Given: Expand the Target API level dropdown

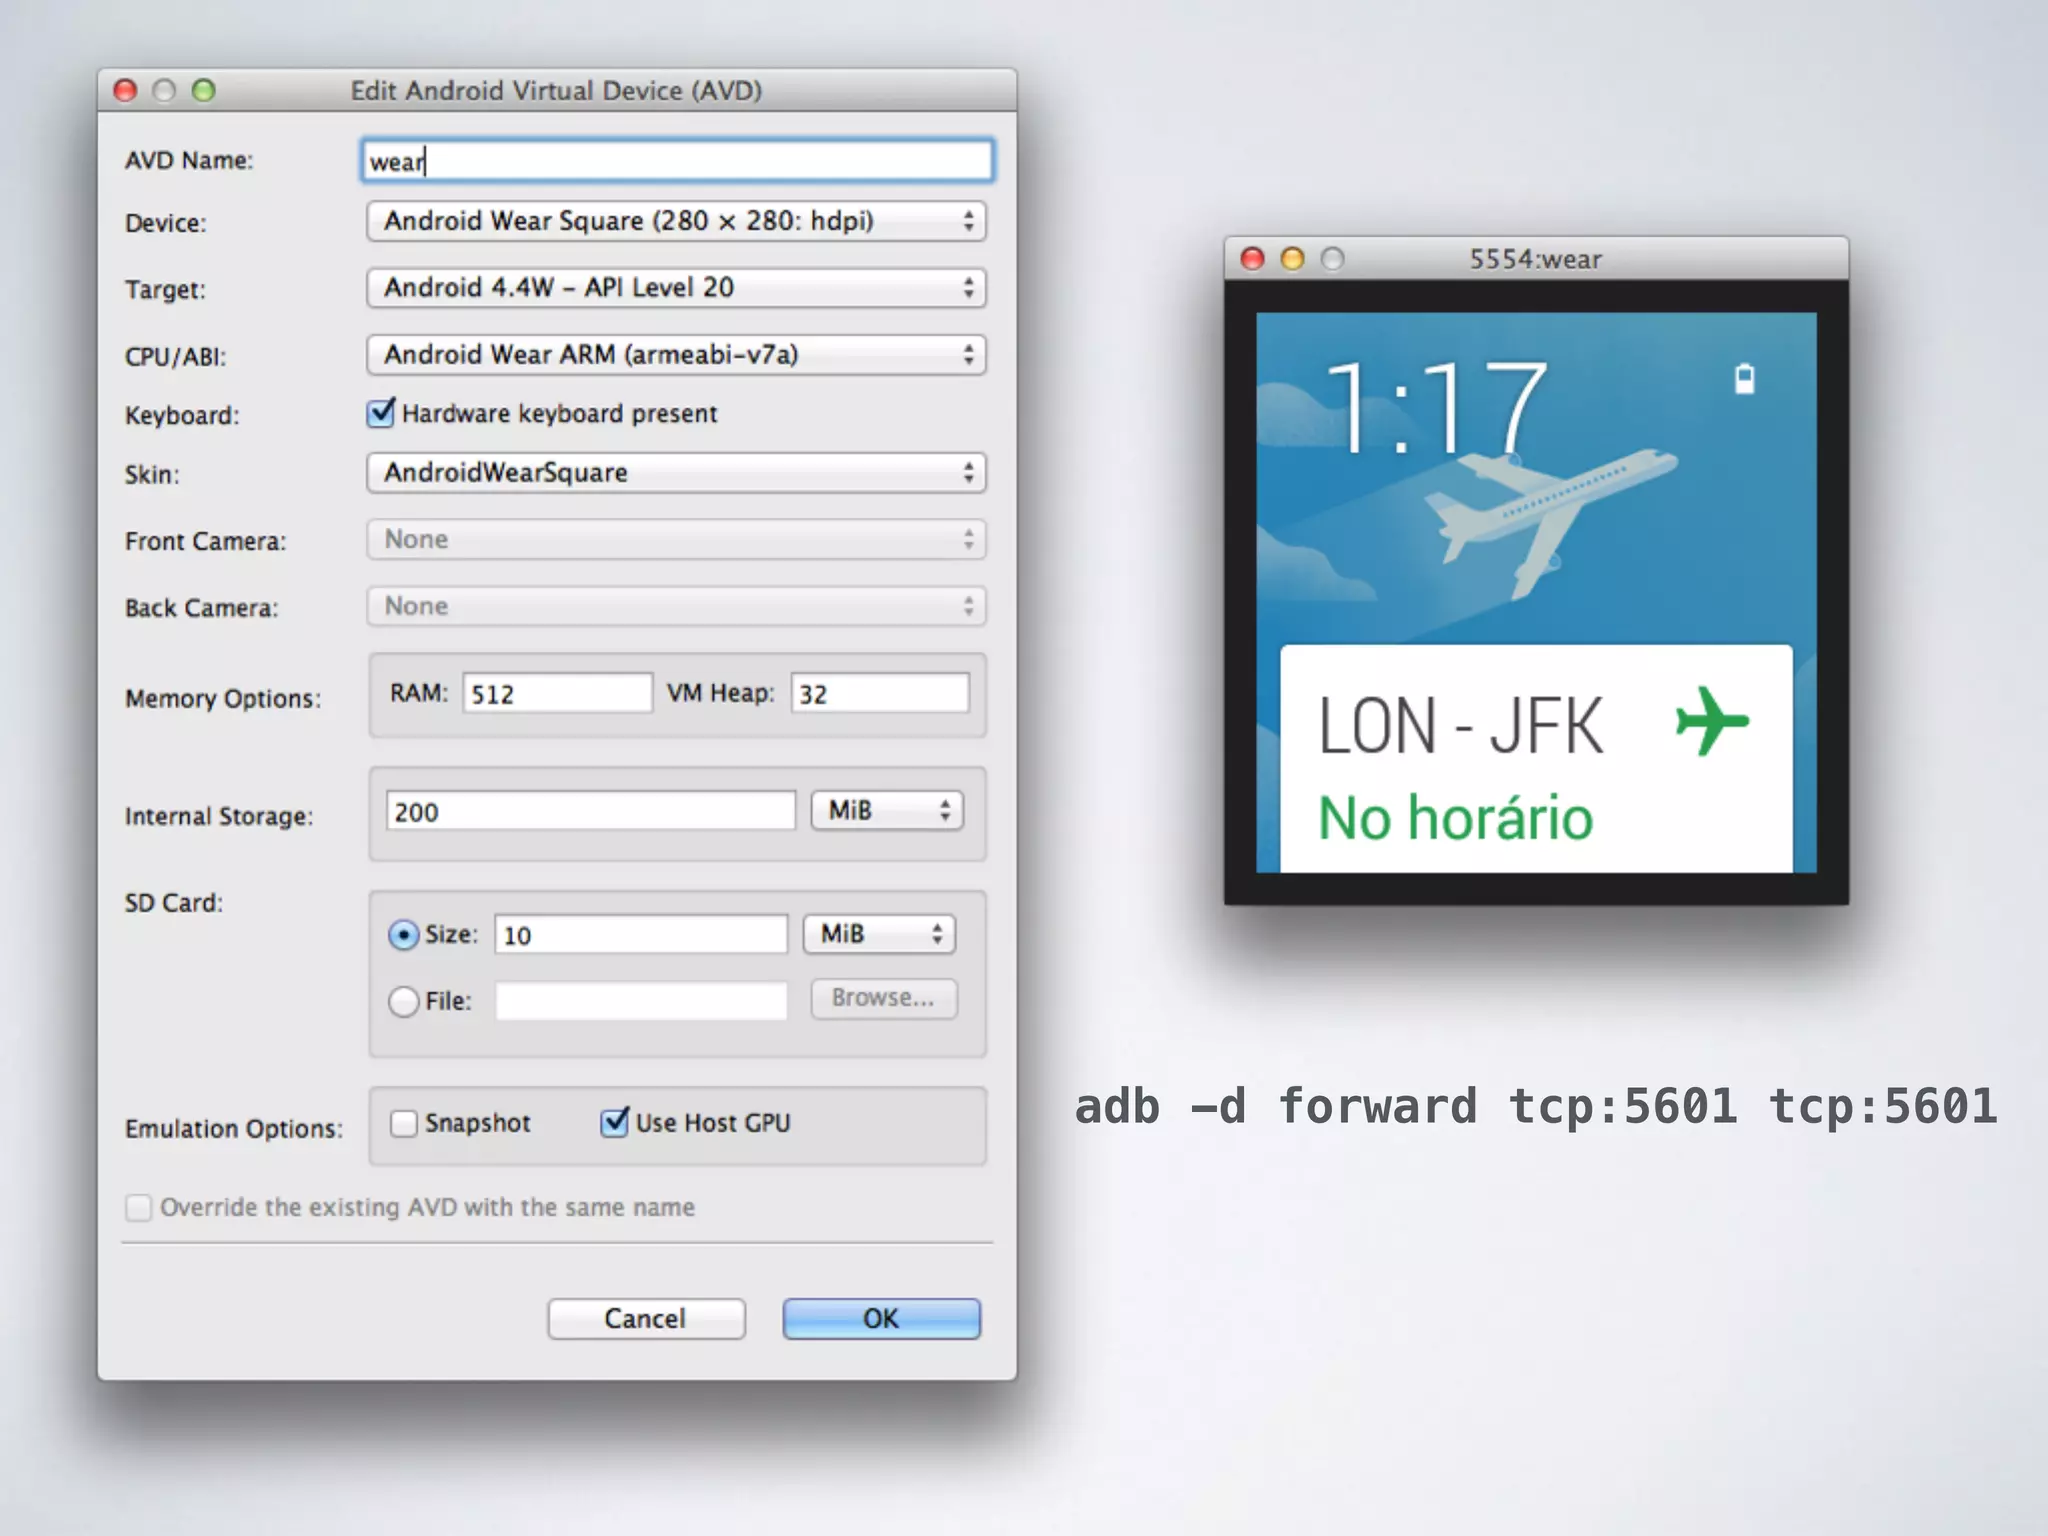Looking at the screenshot, I should [x=676, y=288].
